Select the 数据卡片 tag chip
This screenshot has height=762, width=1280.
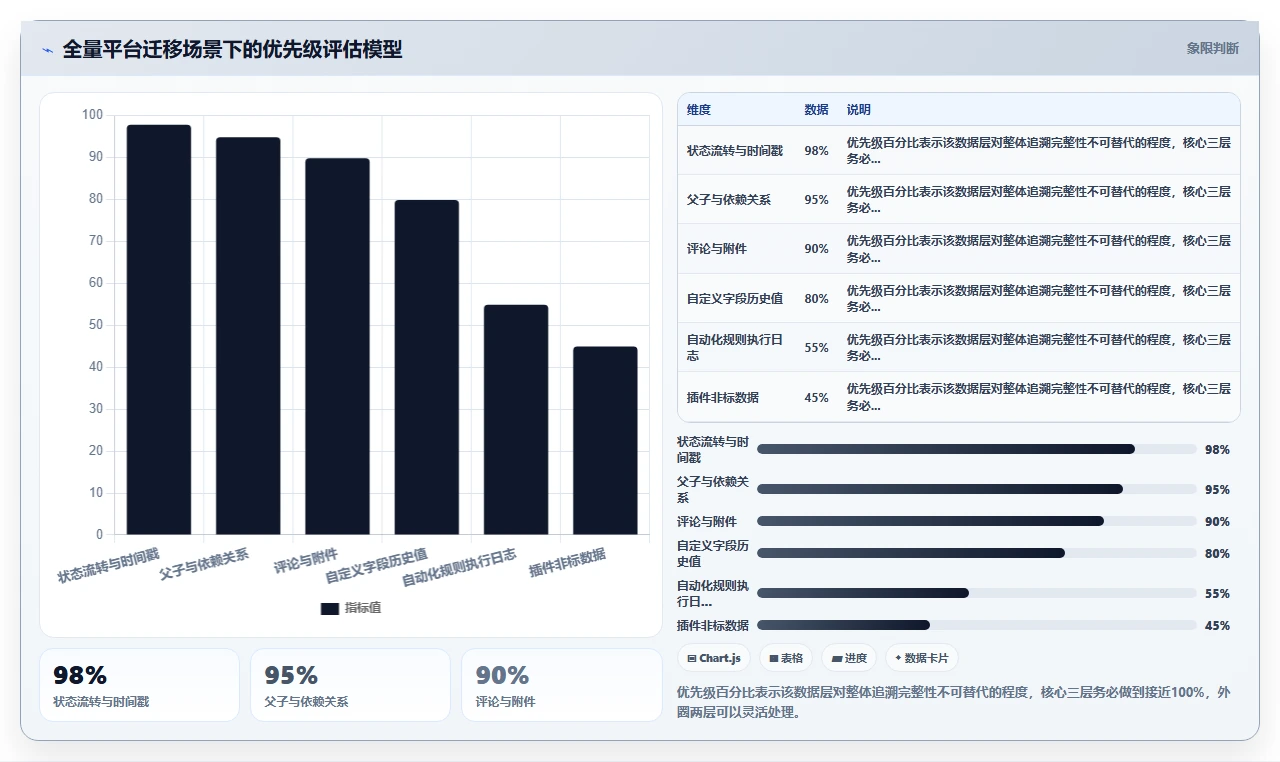922,658
